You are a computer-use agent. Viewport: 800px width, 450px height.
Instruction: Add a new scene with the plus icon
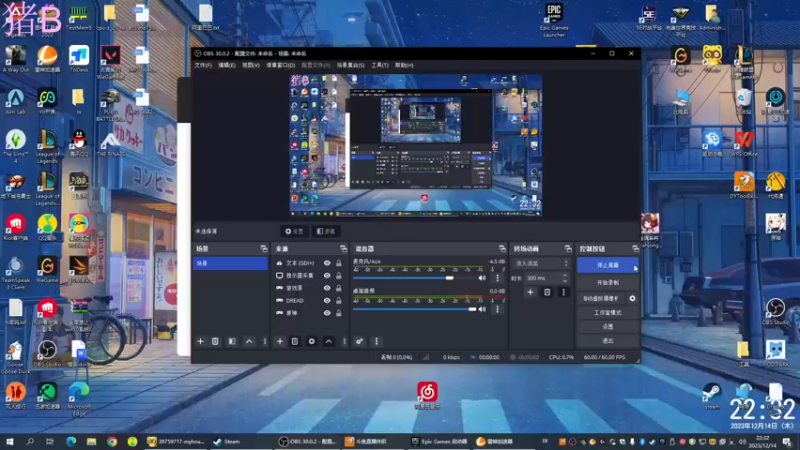[x=200, y=341]
